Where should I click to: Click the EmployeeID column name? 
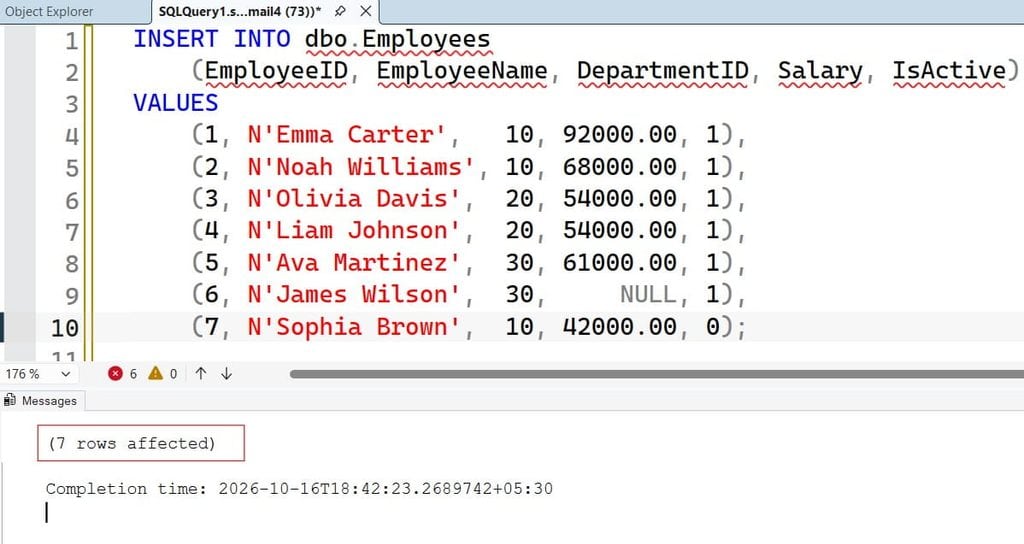point(276,71)
